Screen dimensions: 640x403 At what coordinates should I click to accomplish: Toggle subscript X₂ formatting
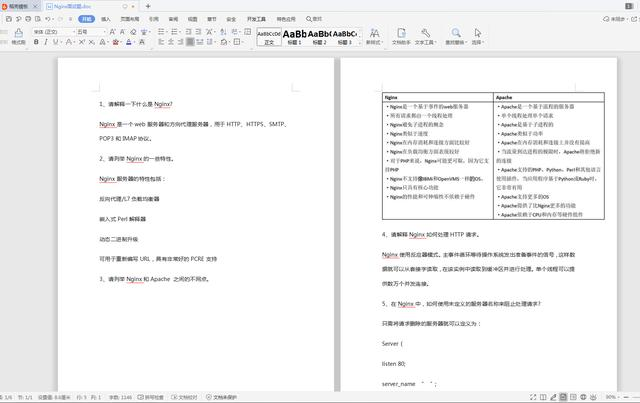click(91, 42)
